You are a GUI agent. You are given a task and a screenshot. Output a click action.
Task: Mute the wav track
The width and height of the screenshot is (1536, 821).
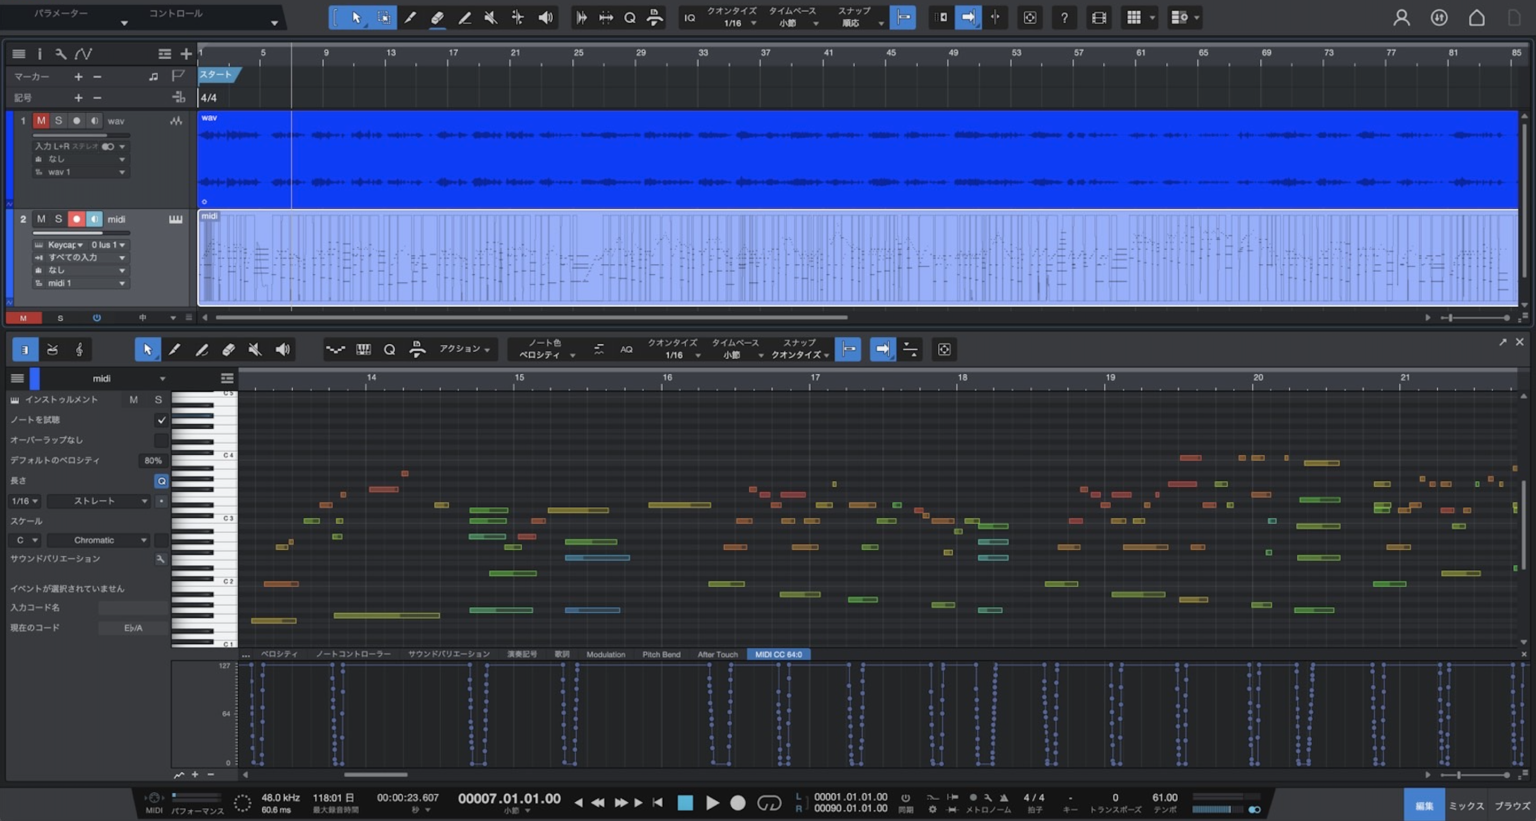pyautogui.click(x=41, y=121)
